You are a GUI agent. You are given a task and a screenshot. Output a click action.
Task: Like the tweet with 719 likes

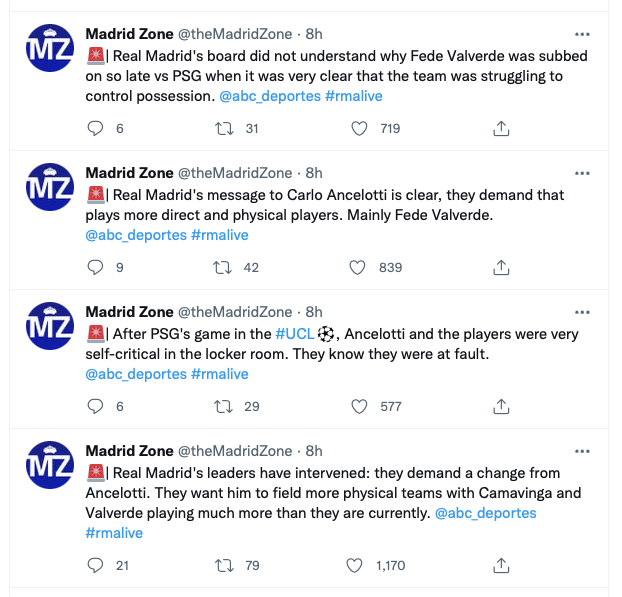[x=359, y=129]
